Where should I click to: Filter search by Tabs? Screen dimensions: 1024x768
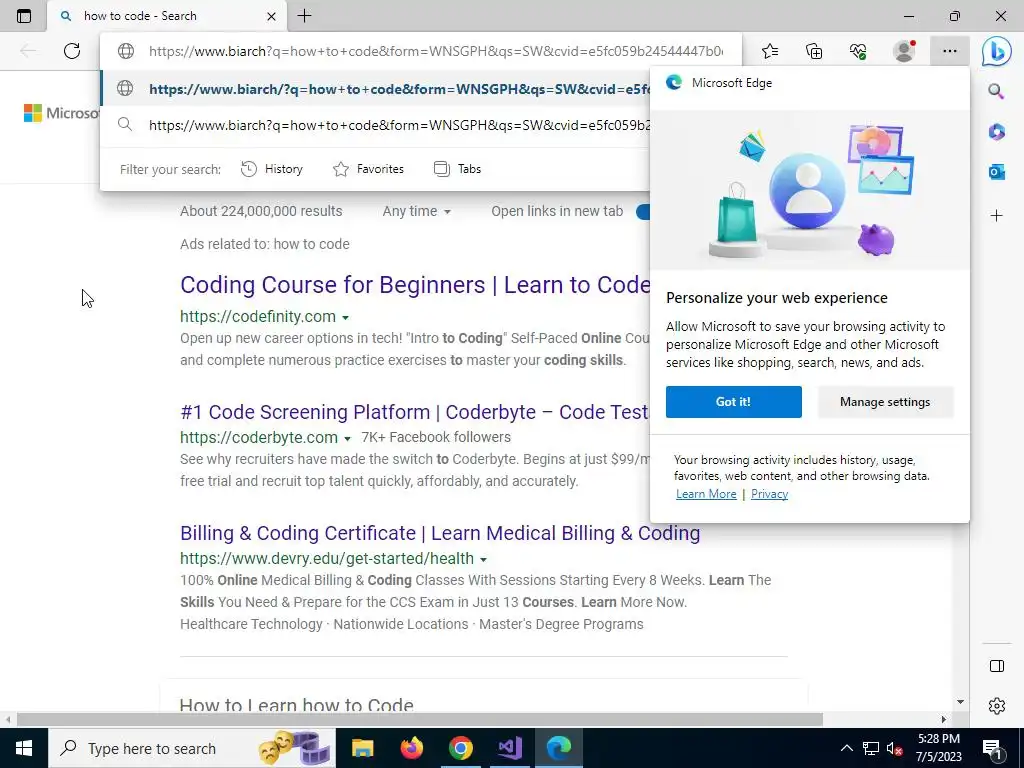tap(457, 169)
